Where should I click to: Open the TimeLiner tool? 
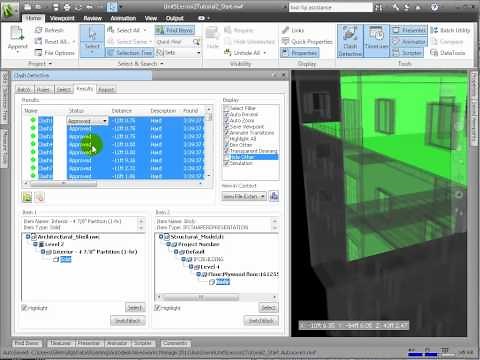pyautogui.click(x=376, y=41)
